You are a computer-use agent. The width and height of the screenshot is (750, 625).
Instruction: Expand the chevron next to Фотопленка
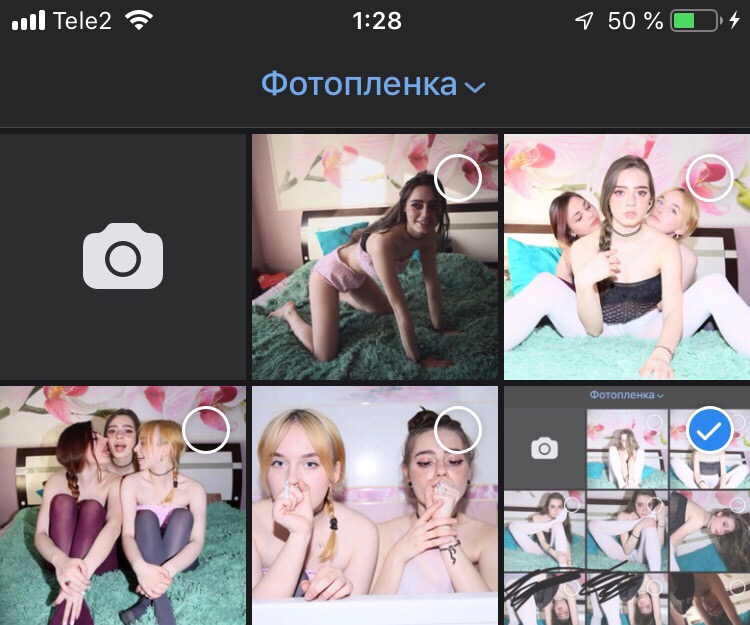[475, 87]
